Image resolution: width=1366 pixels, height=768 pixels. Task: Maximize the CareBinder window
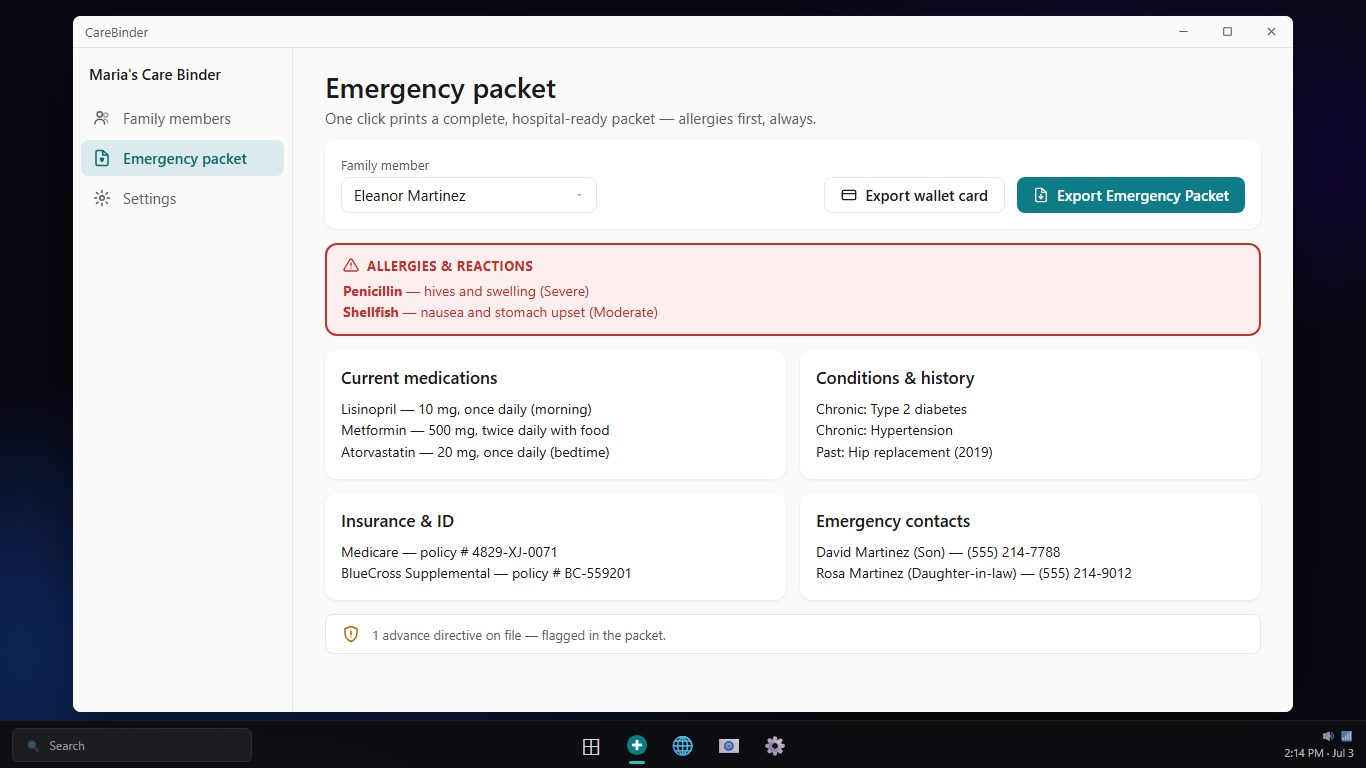click(x=1227, y=32)
